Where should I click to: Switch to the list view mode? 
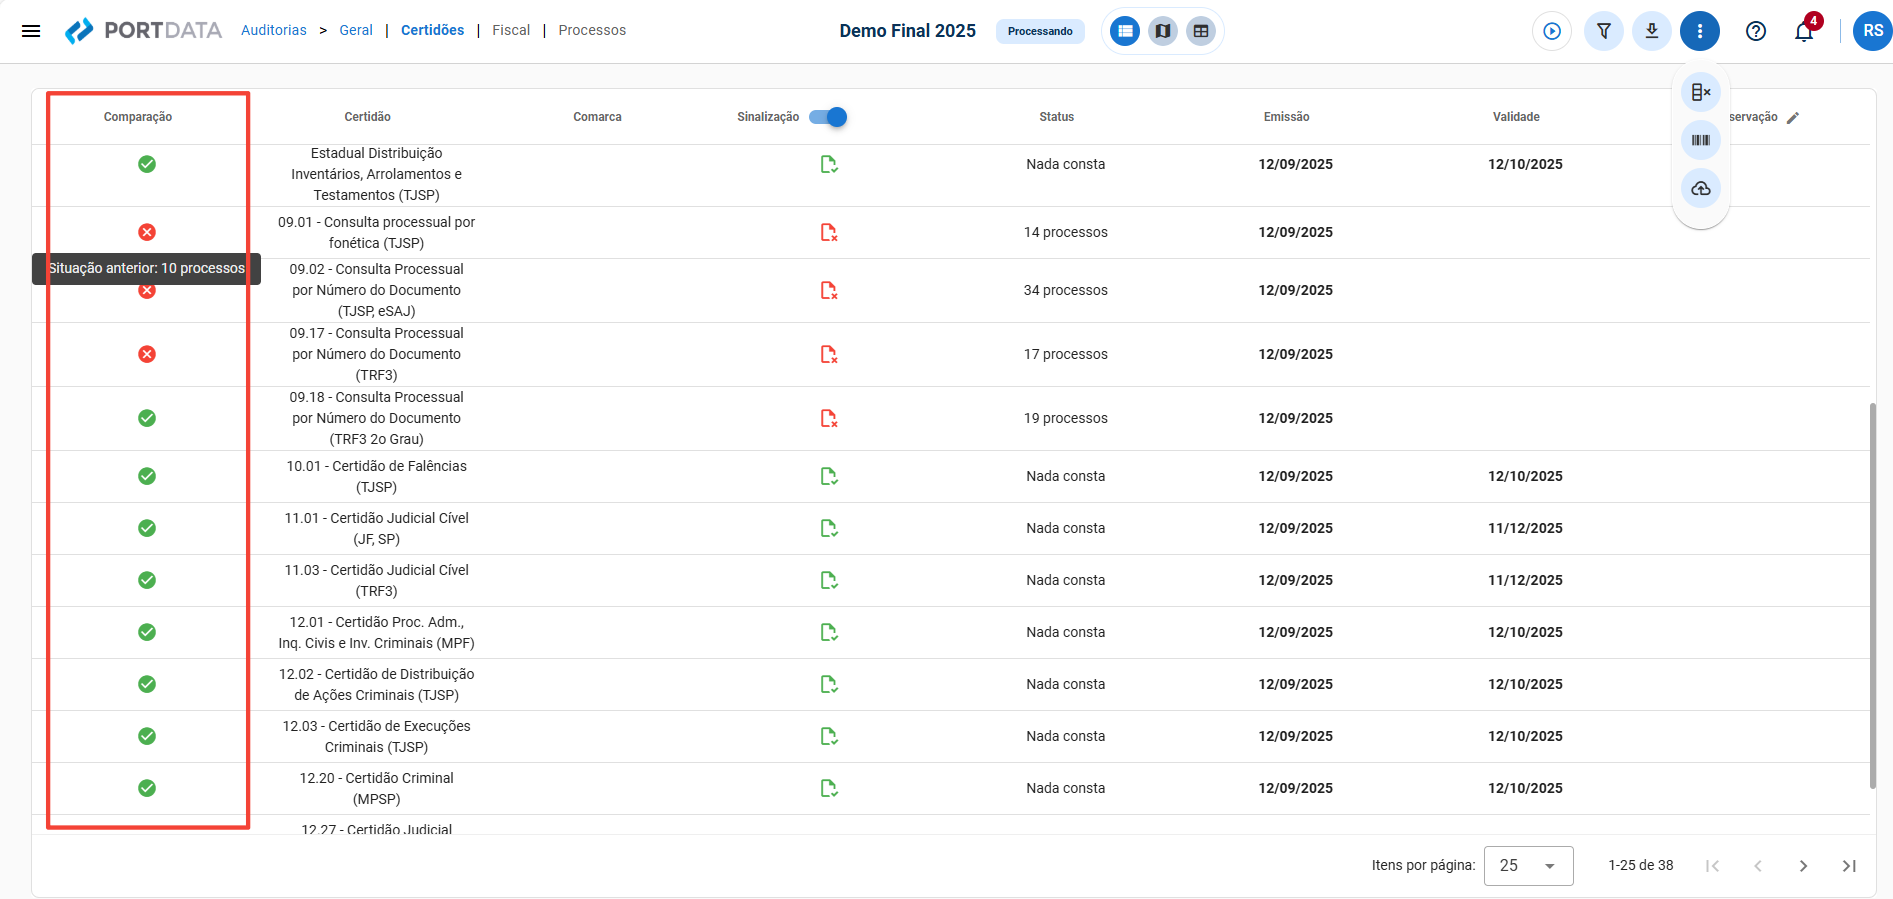point(1125,31)
